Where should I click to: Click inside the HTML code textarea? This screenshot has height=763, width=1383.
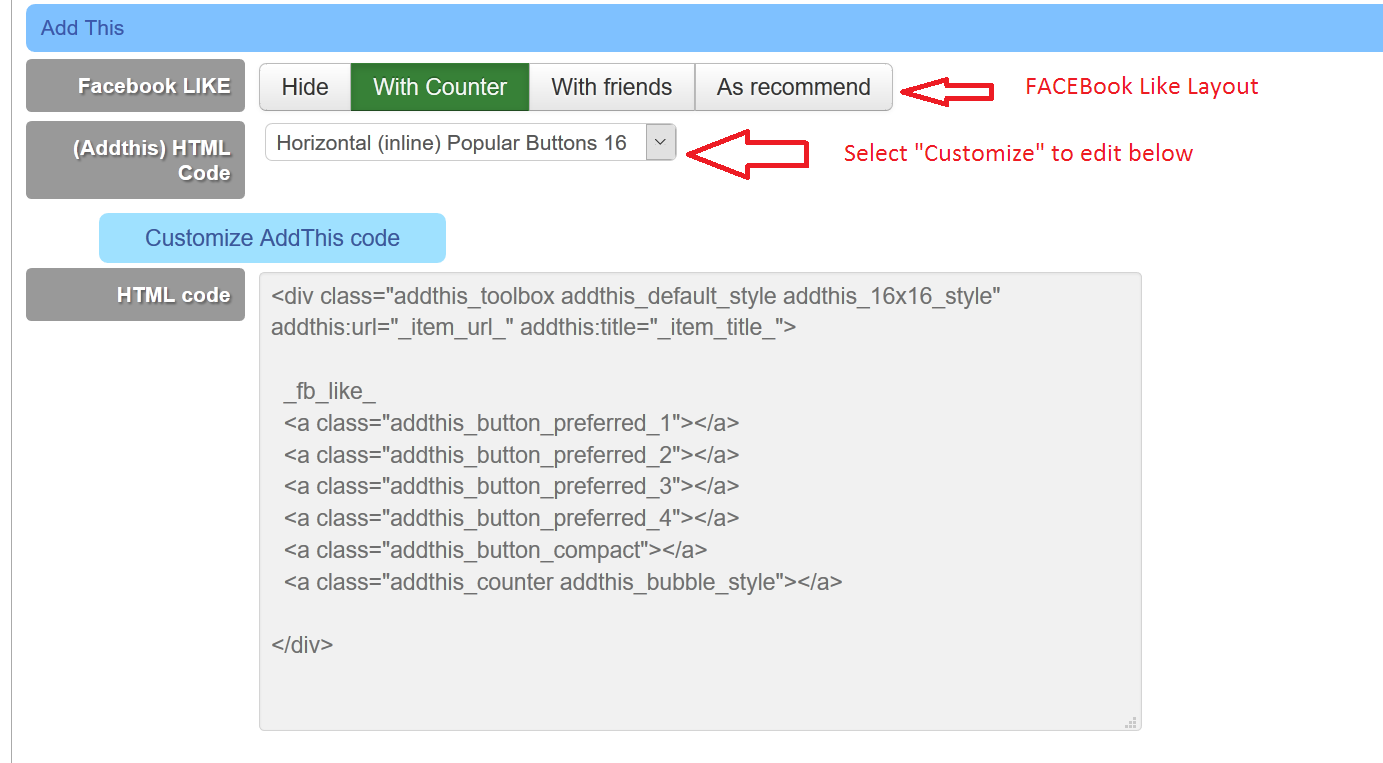pyautogui.click(x=700, y=501)
